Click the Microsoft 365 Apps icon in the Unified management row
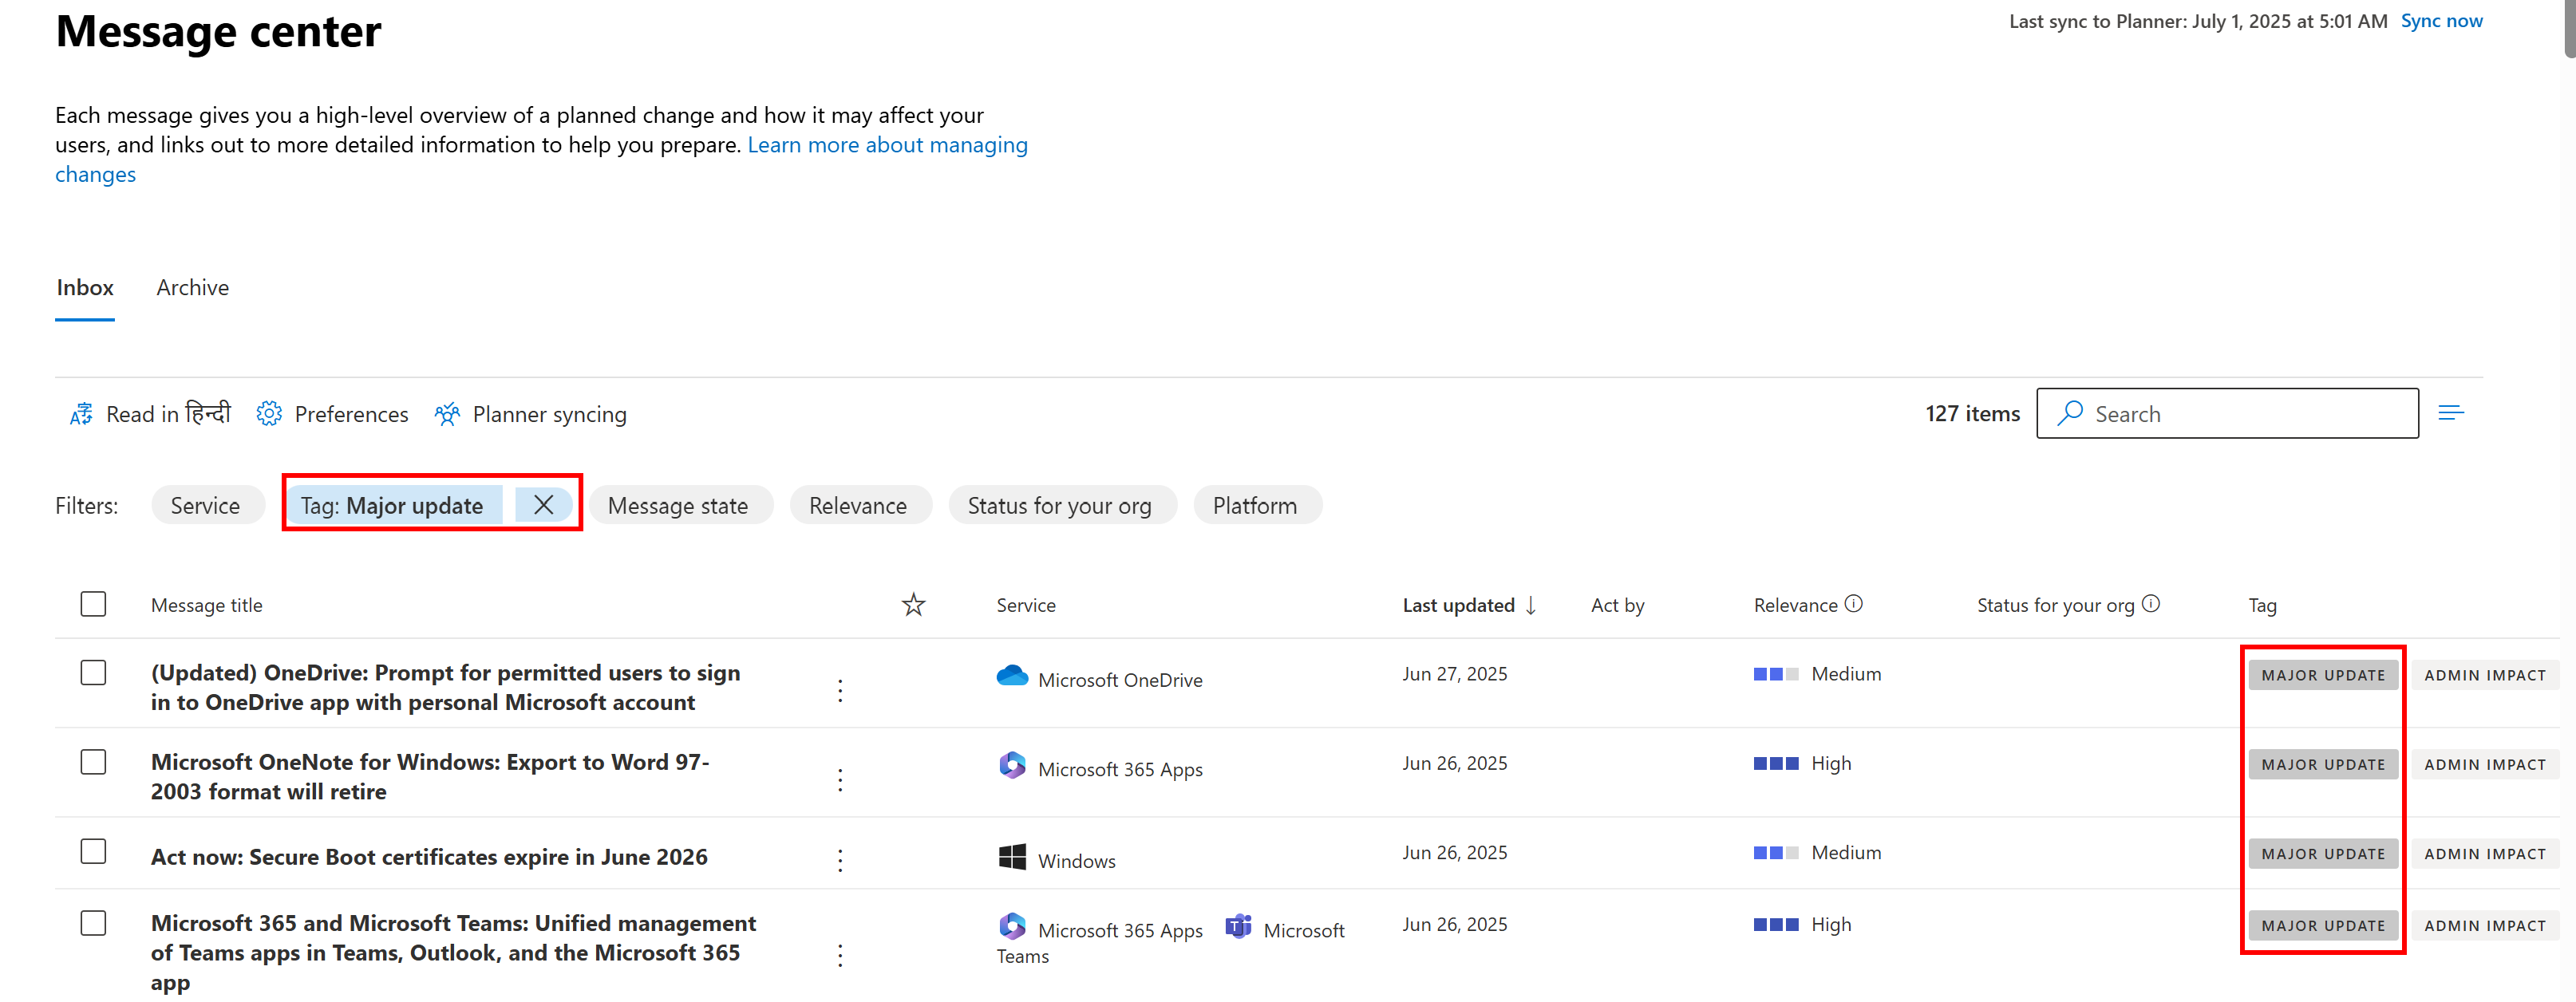Viewport: 2576px width, 1002px height. (x=1012, y=926)
